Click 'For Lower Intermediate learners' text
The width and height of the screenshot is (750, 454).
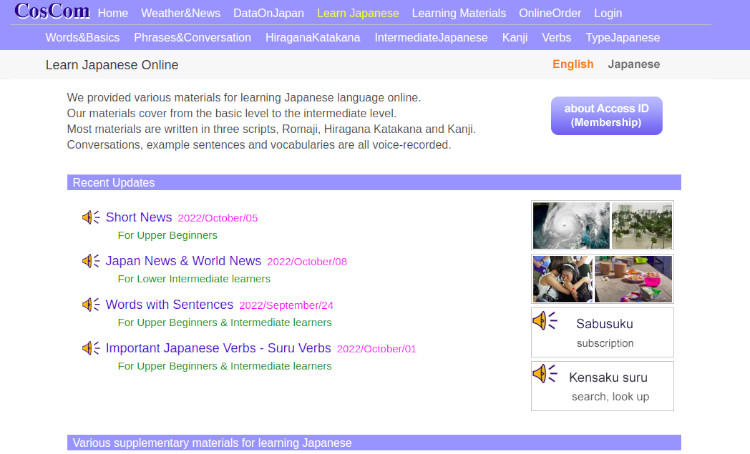coord(194,279)
